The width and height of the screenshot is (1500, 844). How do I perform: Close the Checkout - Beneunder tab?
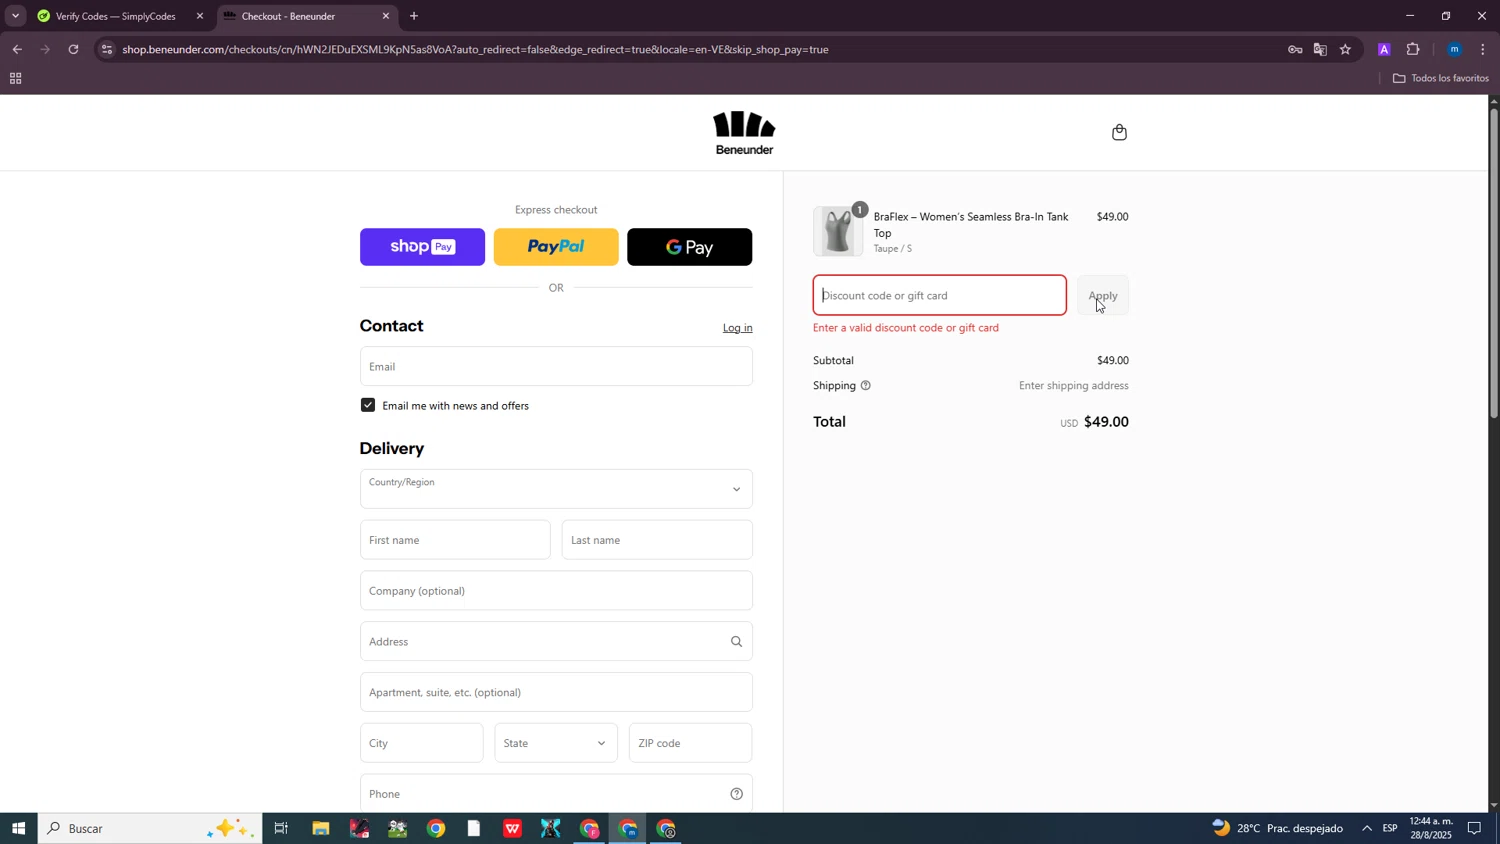[386, 16]
